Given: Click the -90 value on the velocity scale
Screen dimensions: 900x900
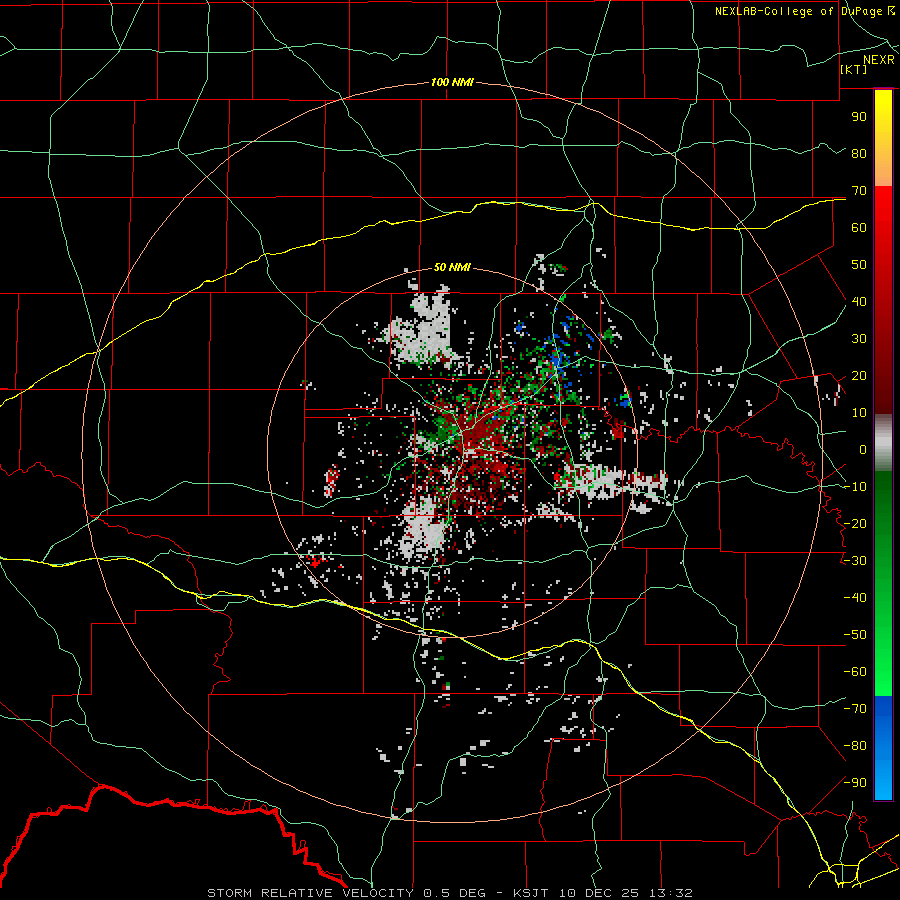Looking at the screenshot, I should (855, 783).
